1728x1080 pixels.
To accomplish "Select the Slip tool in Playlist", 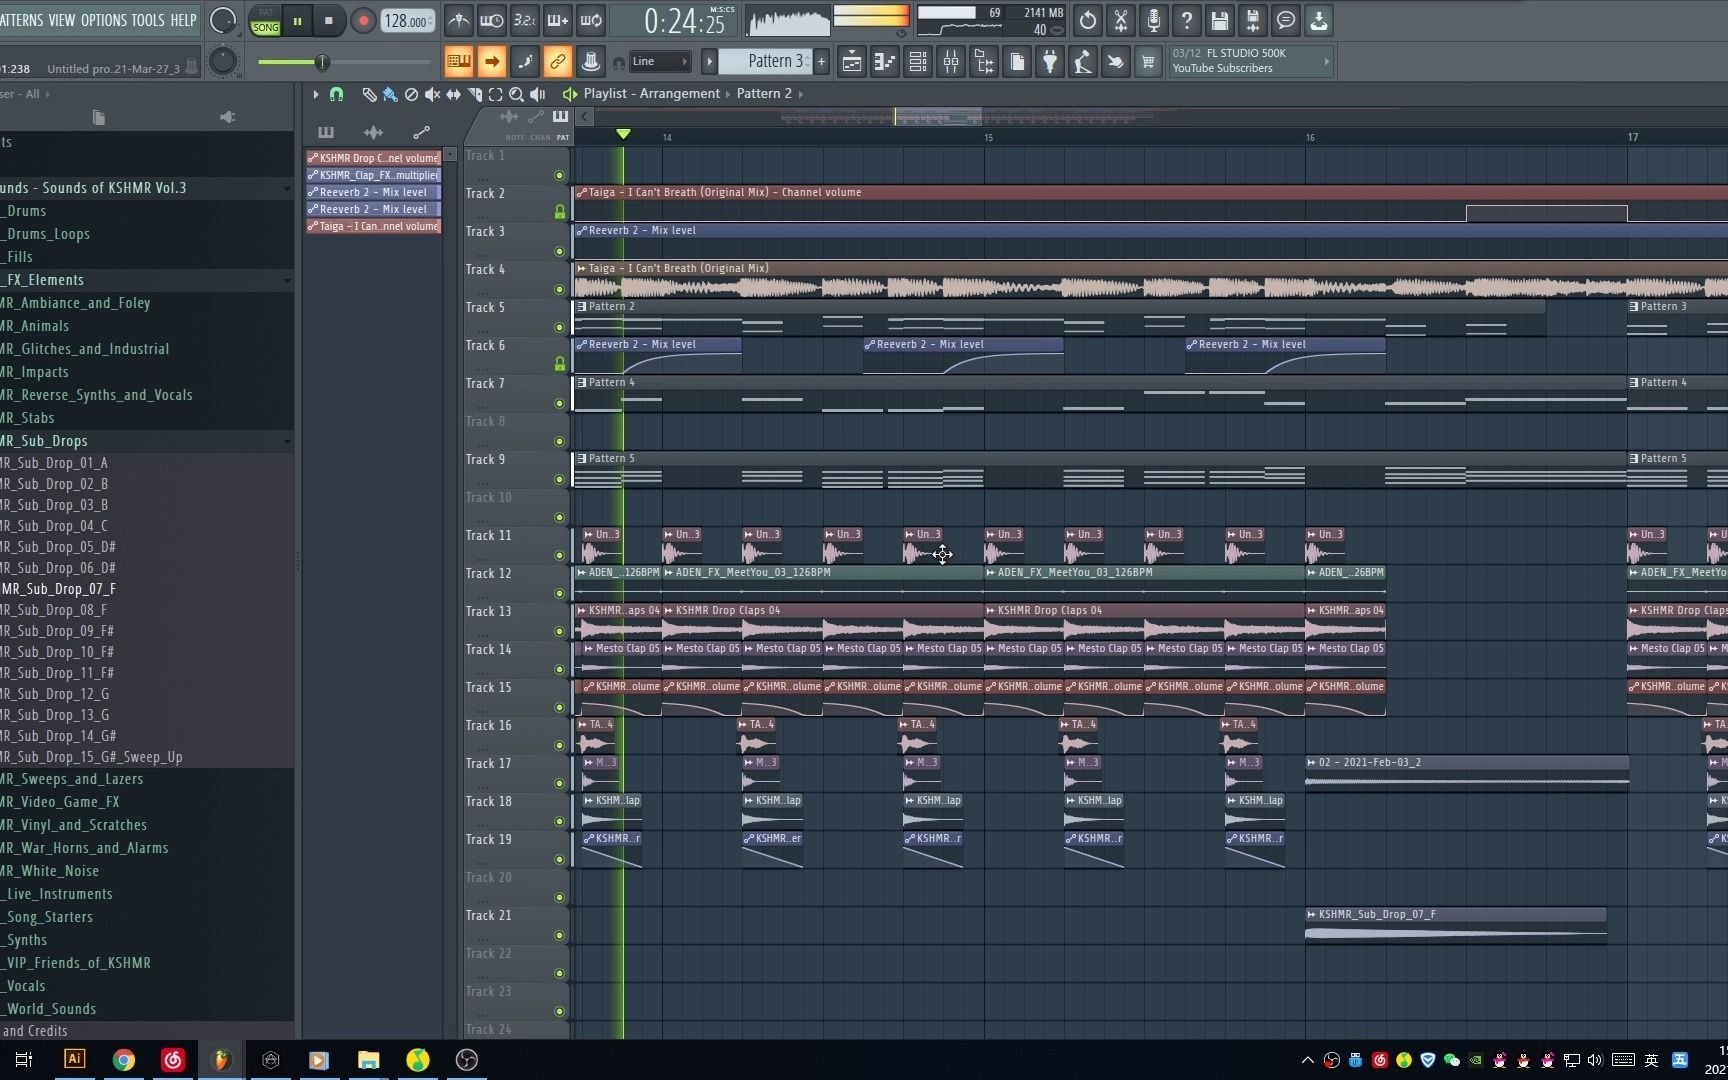I will 453,94.
